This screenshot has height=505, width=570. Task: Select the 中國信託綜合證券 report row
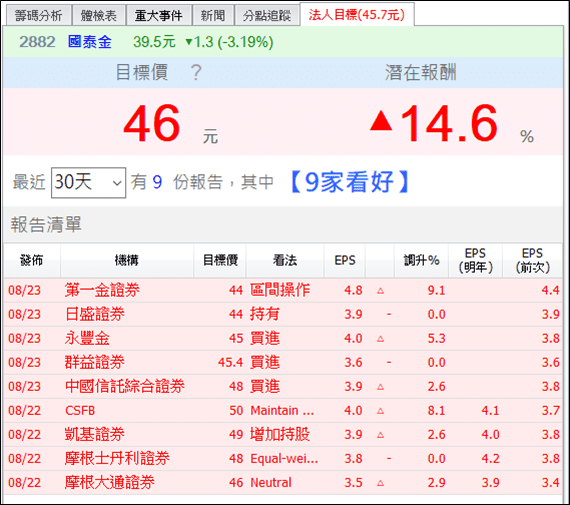click(x=283, y=386)
